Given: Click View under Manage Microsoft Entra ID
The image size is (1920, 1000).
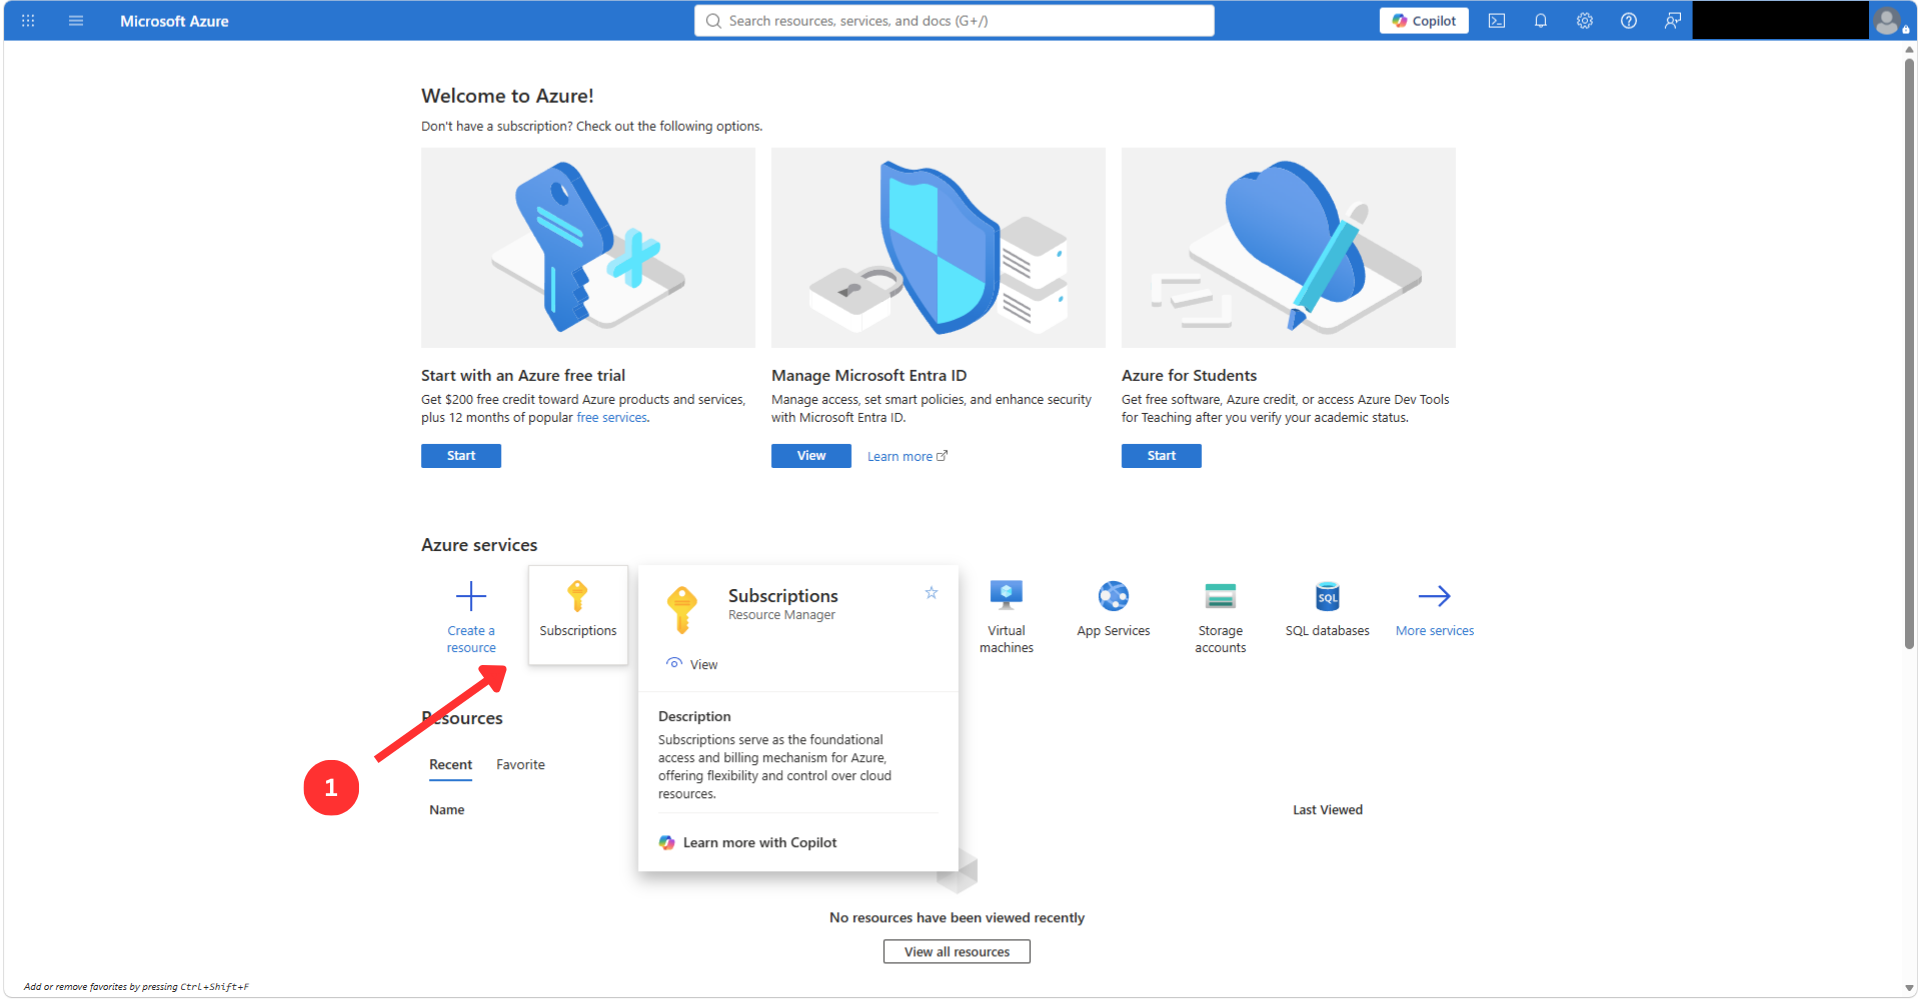Looking at the screenshot, I should point(811,456).
